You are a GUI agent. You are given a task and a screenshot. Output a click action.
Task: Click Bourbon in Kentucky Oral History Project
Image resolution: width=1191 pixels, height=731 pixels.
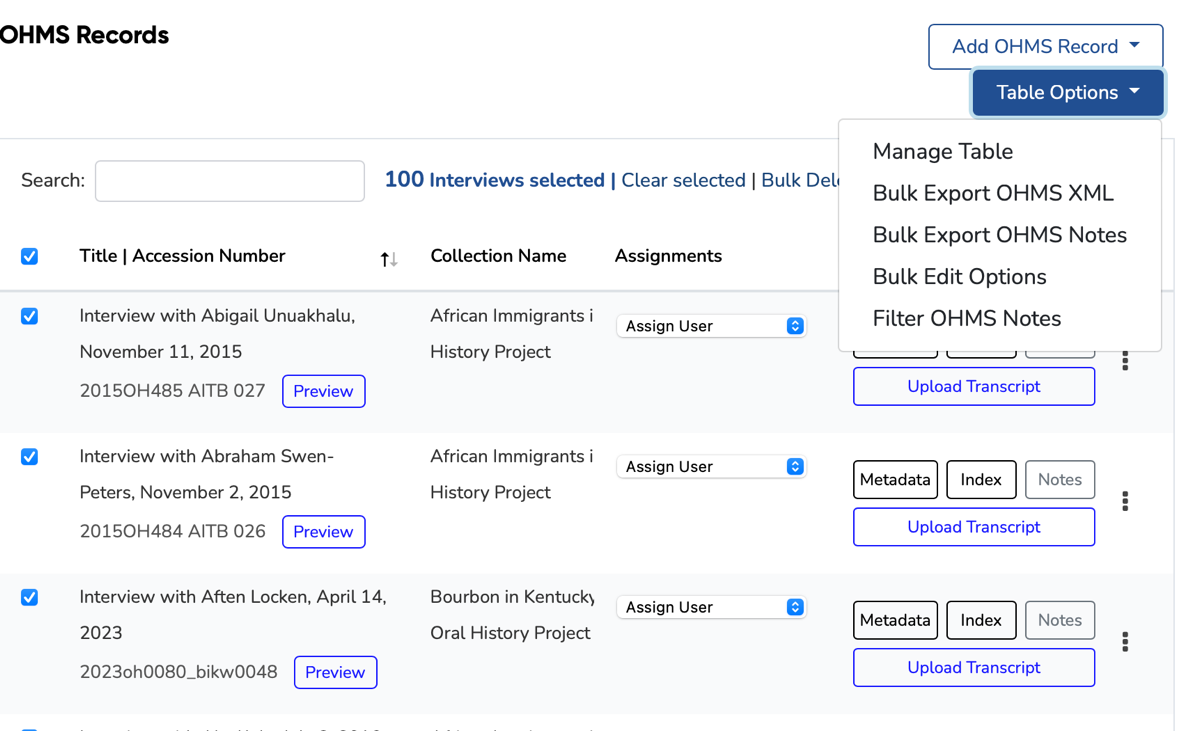click(511, 615)
